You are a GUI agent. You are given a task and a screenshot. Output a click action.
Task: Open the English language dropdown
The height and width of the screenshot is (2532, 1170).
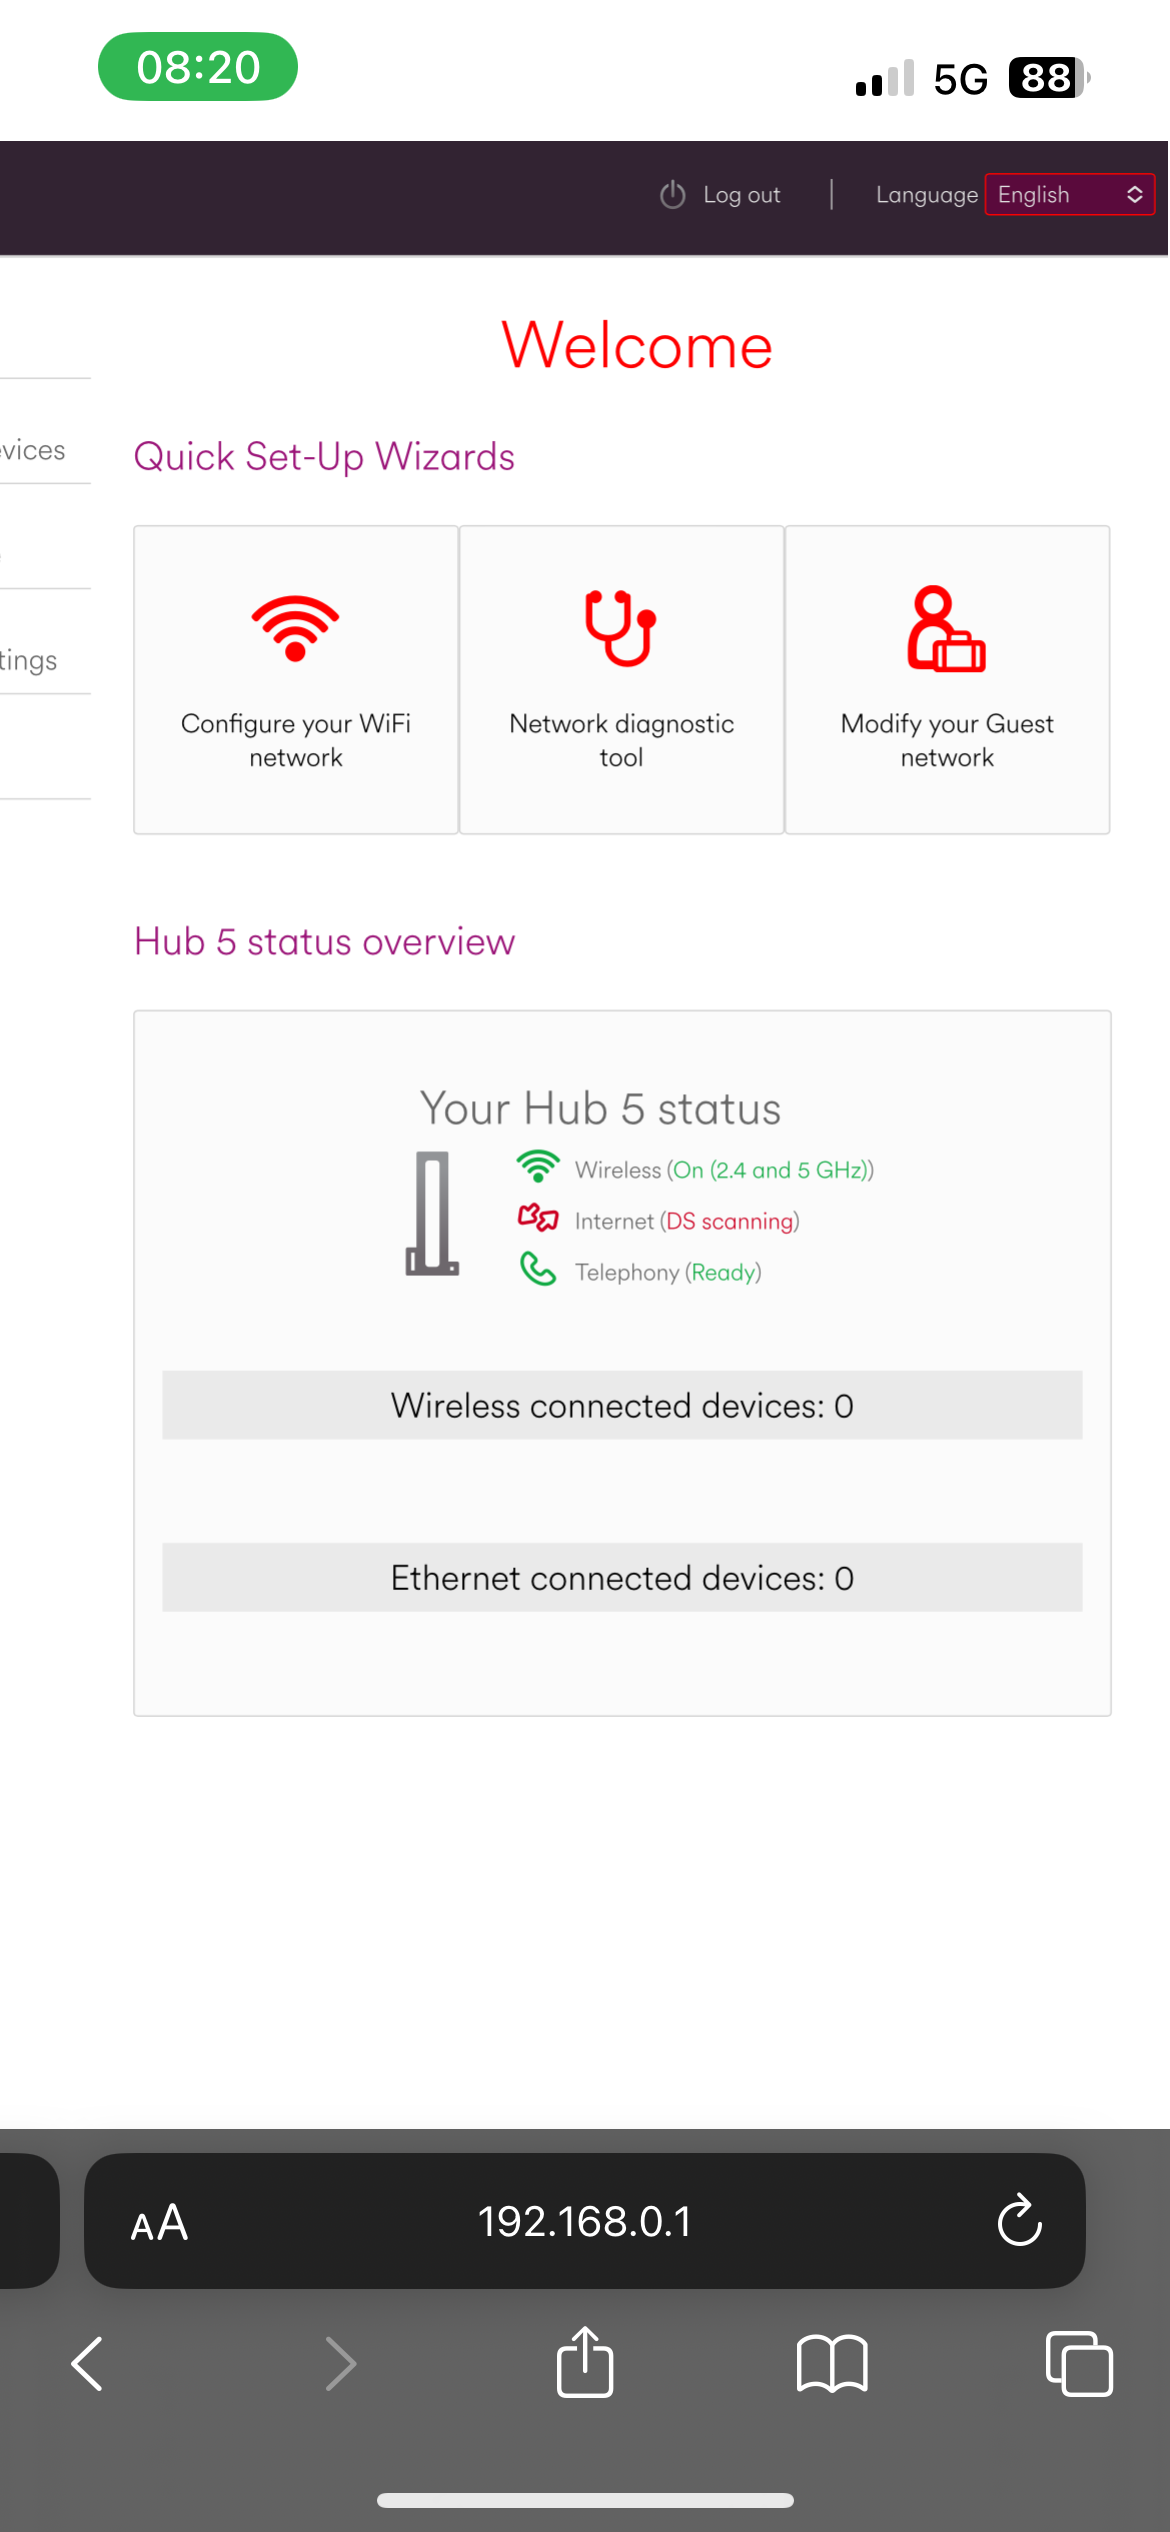point(1070,194)
